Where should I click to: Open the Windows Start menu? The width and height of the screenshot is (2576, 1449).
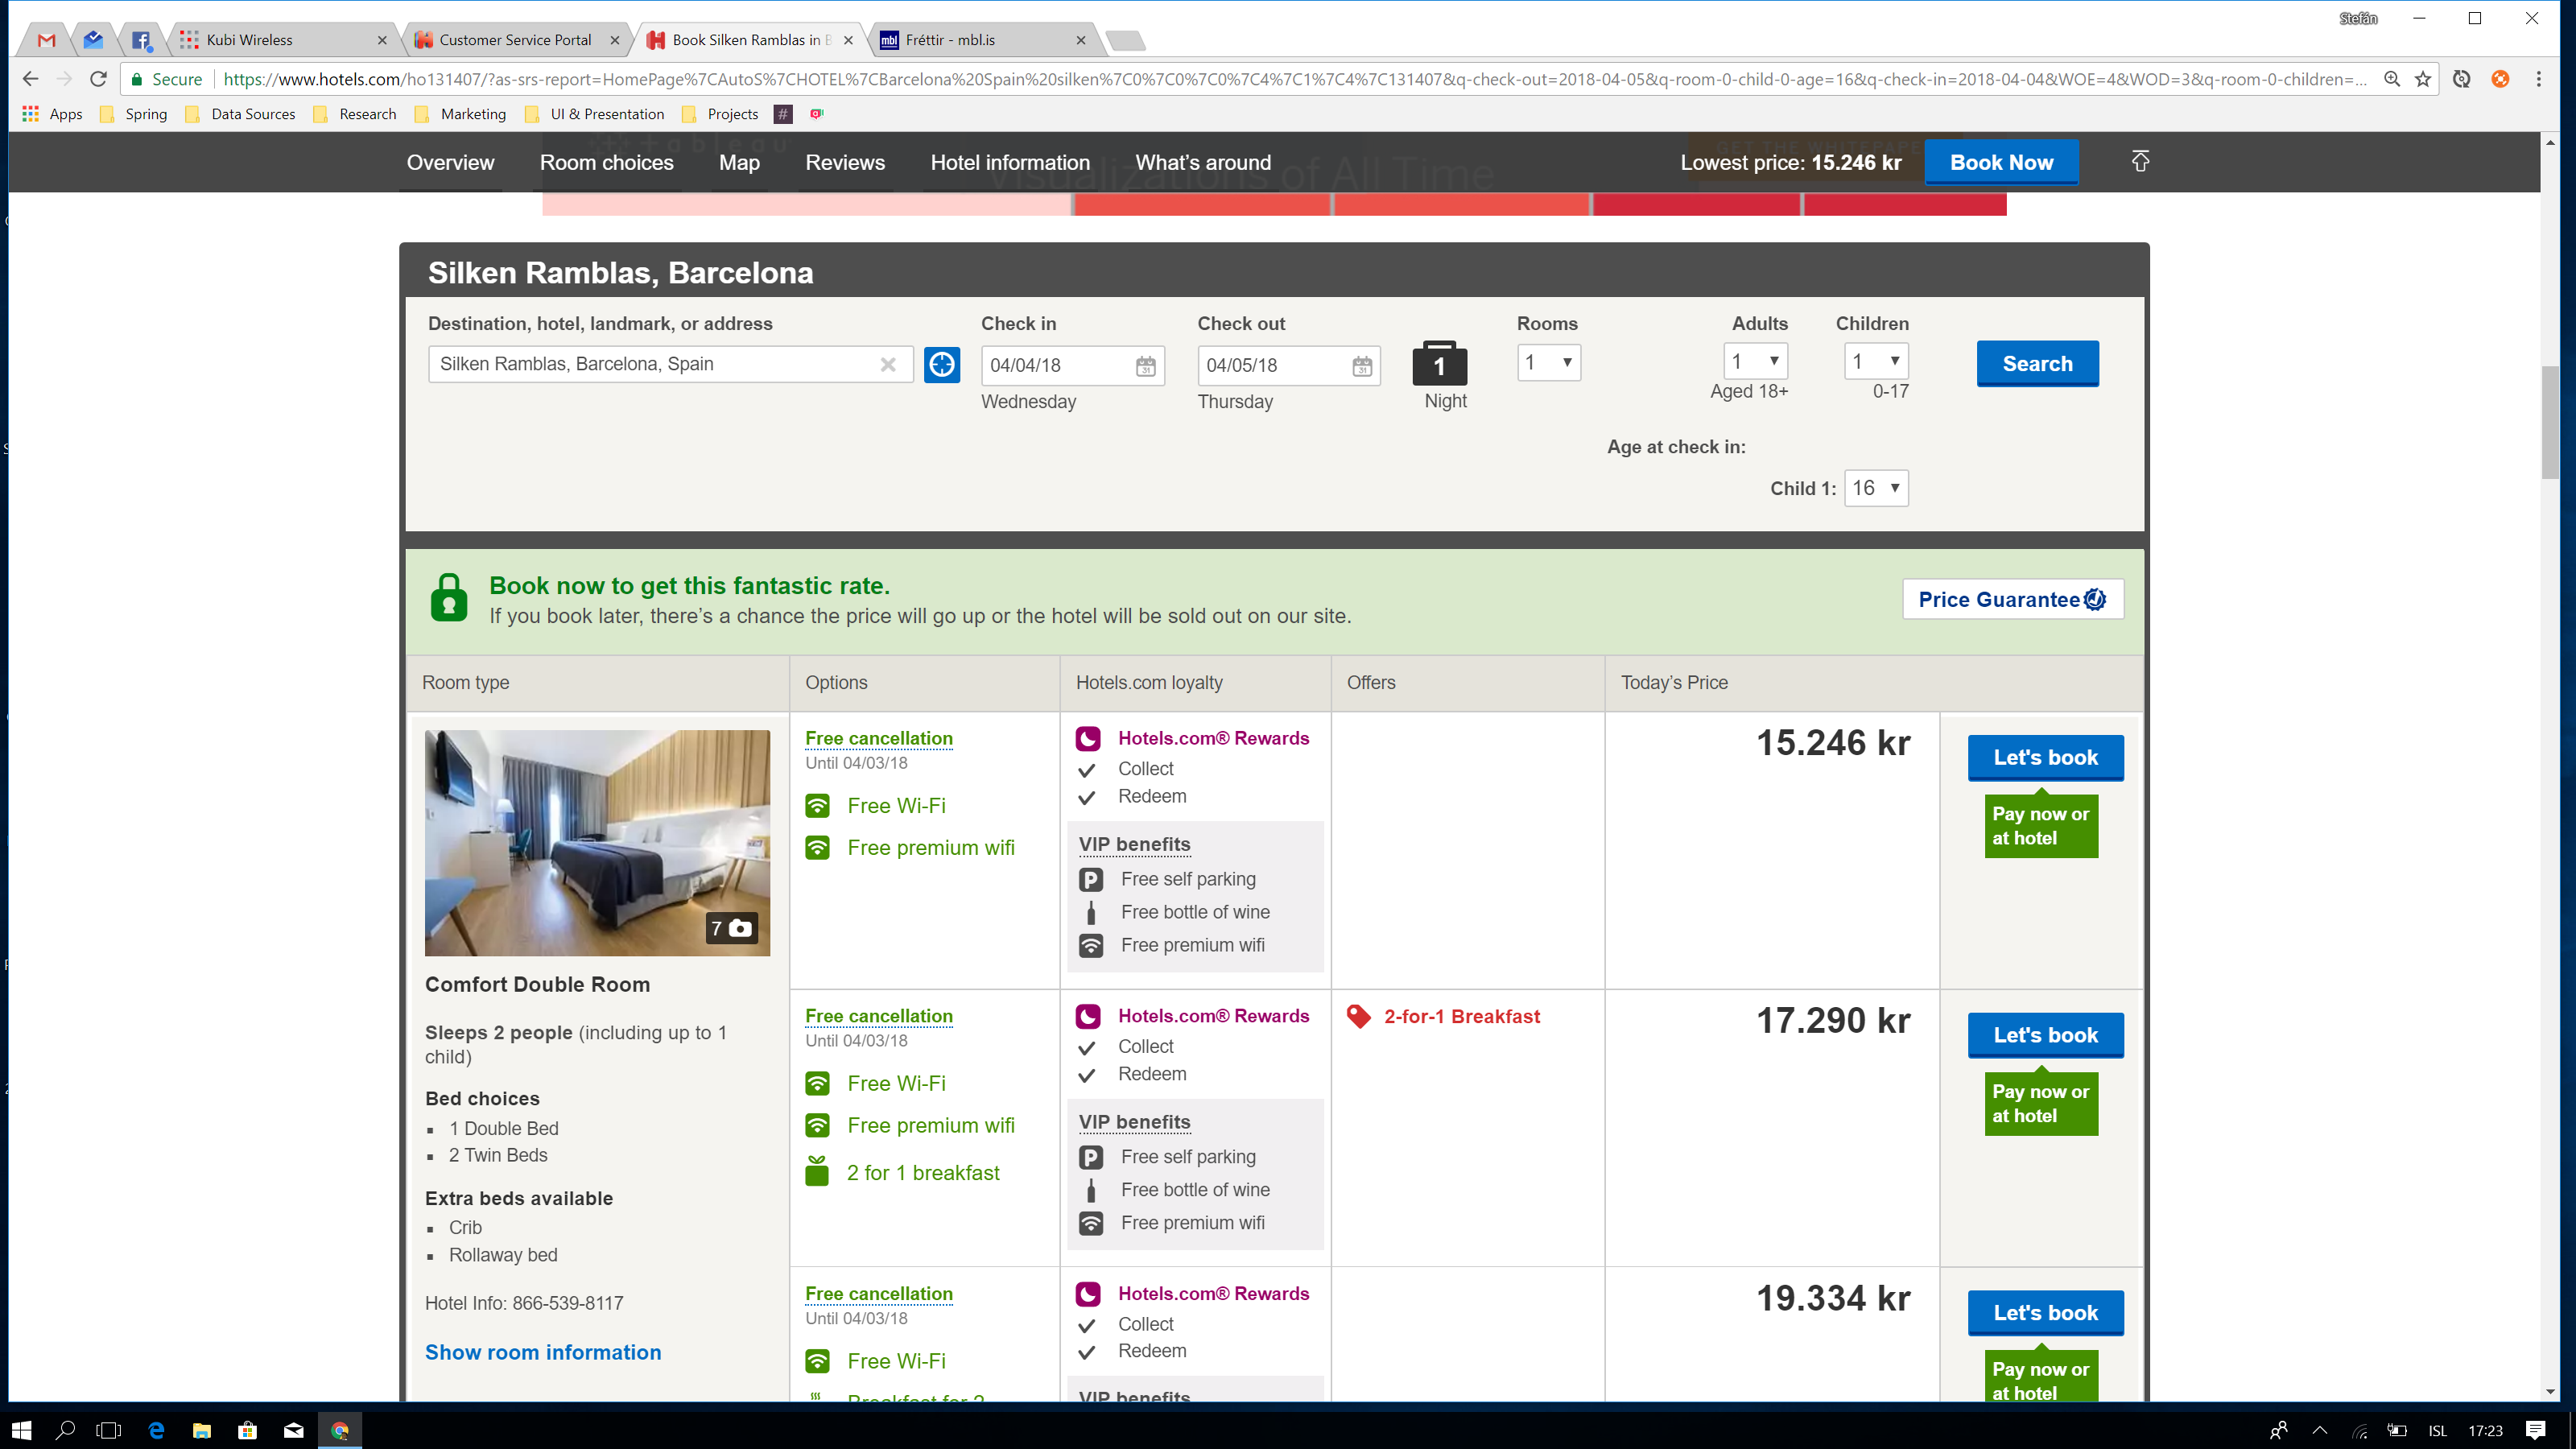point(22,1430)
